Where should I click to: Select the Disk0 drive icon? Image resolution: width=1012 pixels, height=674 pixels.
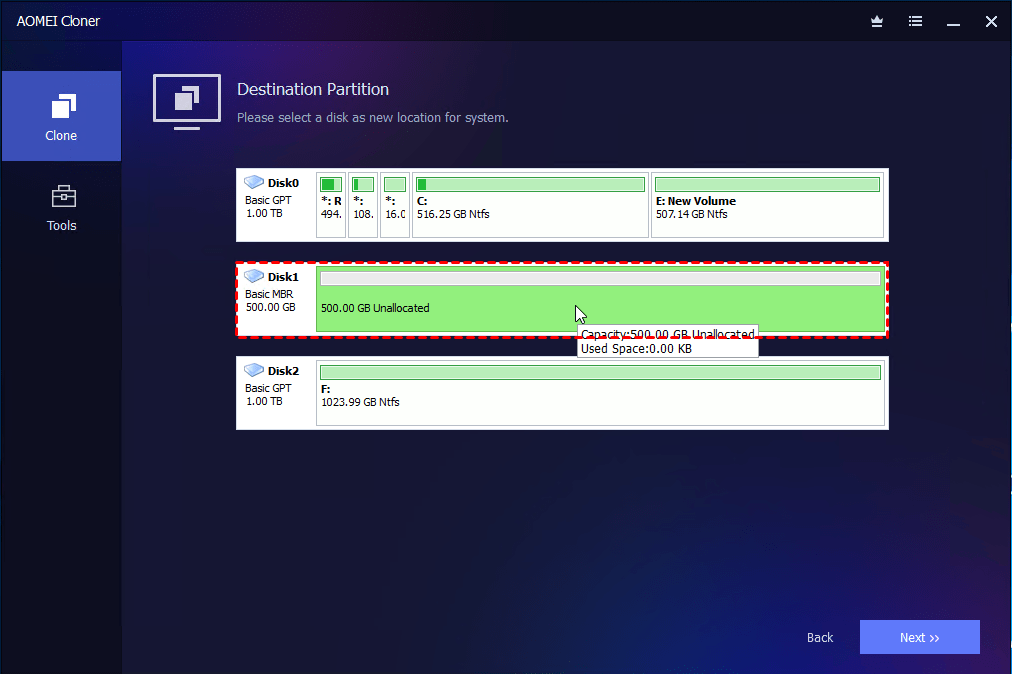pos(254,182)
